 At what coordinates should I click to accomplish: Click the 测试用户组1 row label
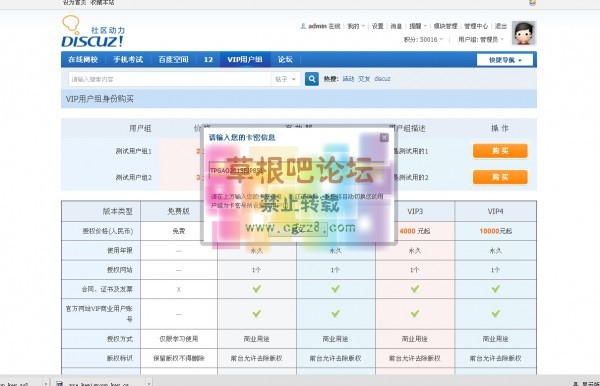[x=134, y=151]
